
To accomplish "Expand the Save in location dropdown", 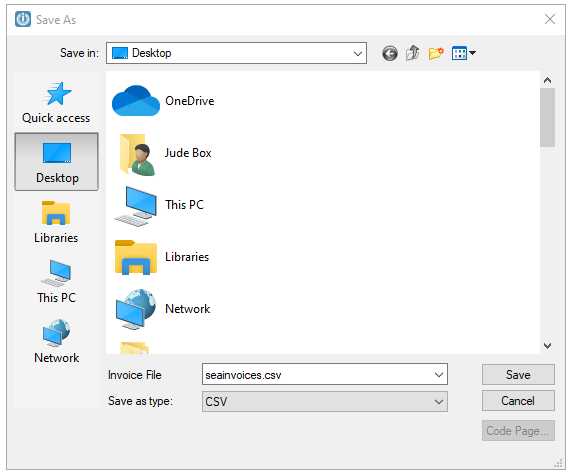I will tap(358, 54).
